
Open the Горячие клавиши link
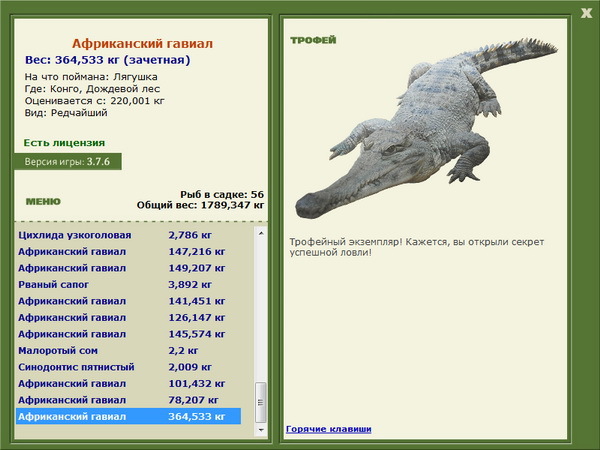point(329,429)
